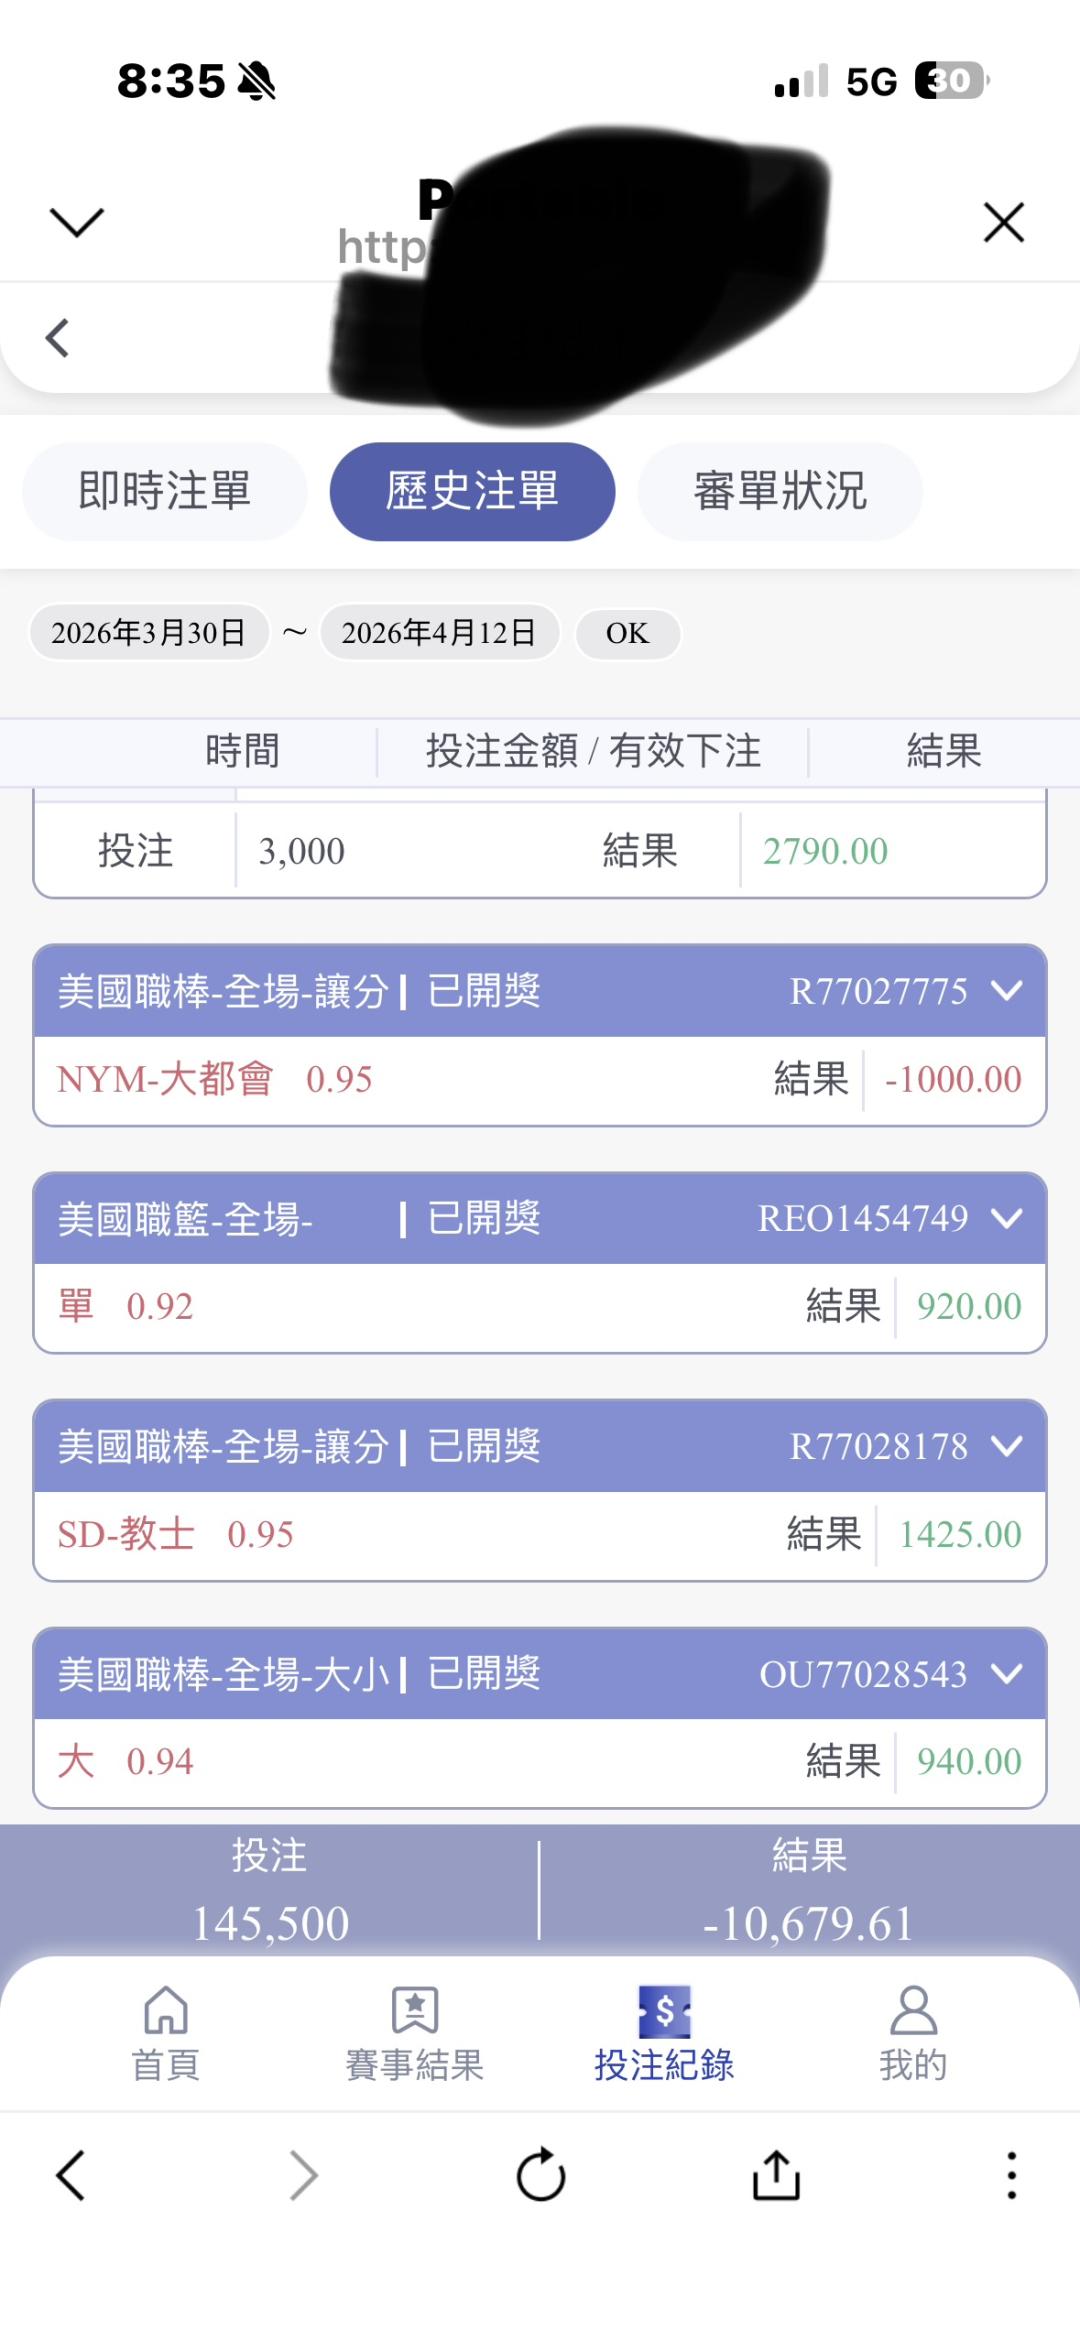Tap the 投注紀錄 betting record icon
This screenshot has height=2341, width=1080.
click(x=664, y=2012)
